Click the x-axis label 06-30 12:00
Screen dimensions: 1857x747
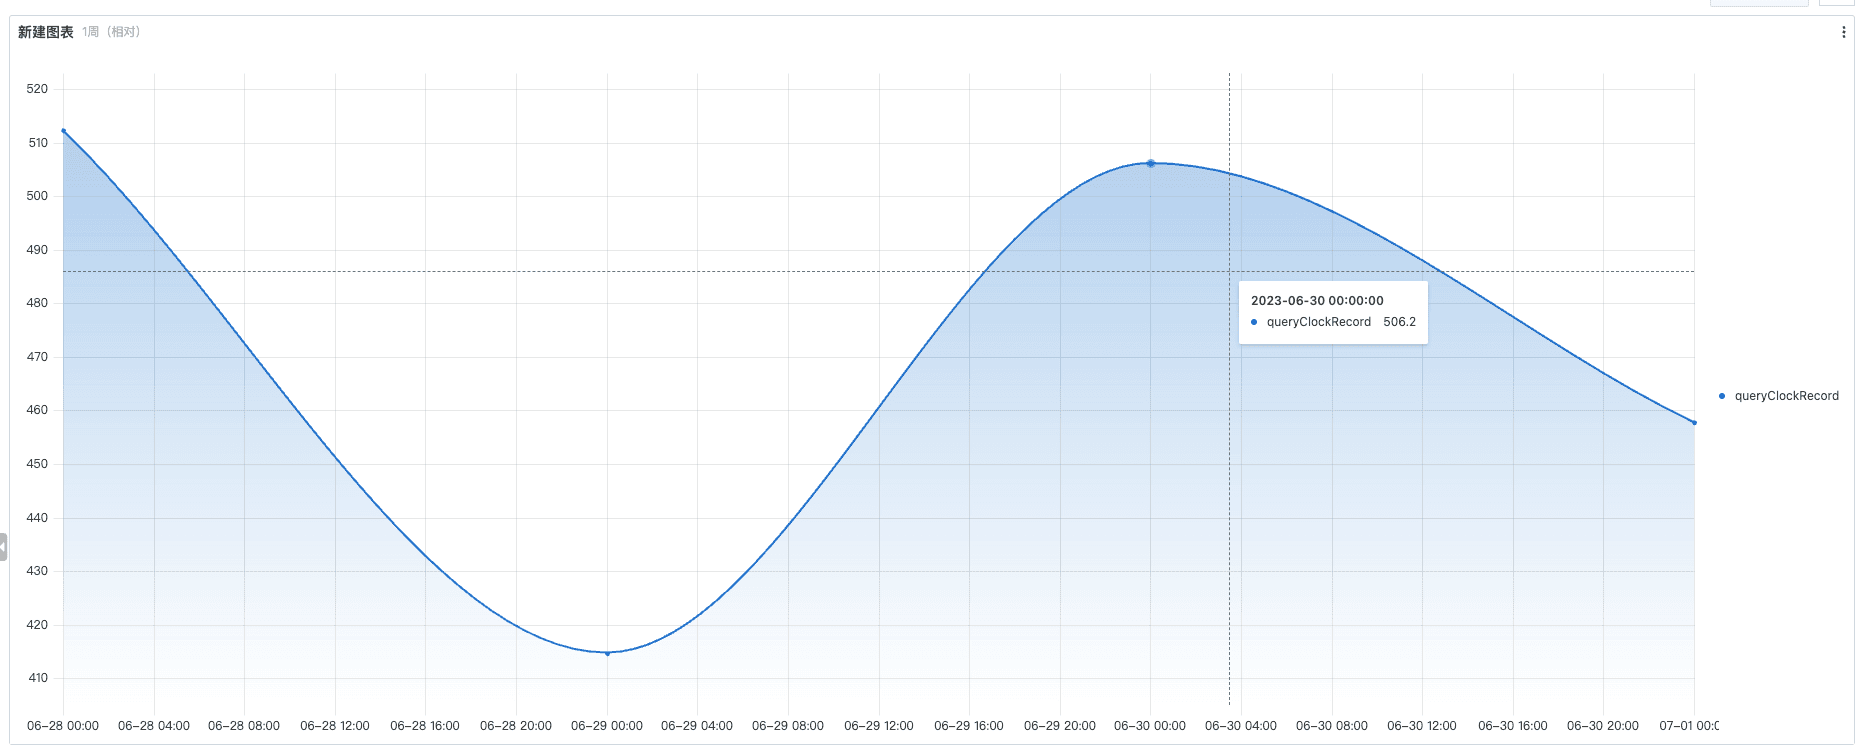click(x=1422, y=726)
